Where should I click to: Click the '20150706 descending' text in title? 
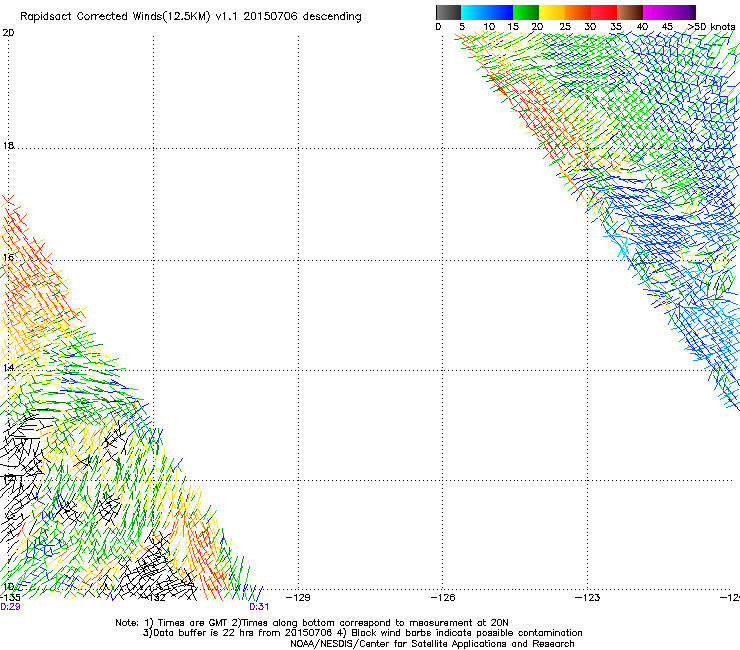[302, 17]
